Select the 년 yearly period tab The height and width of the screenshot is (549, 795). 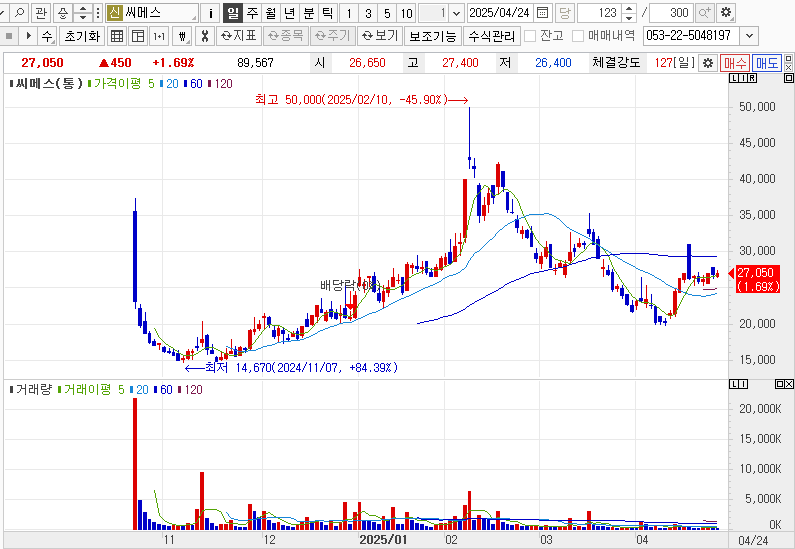click(290, 13)
